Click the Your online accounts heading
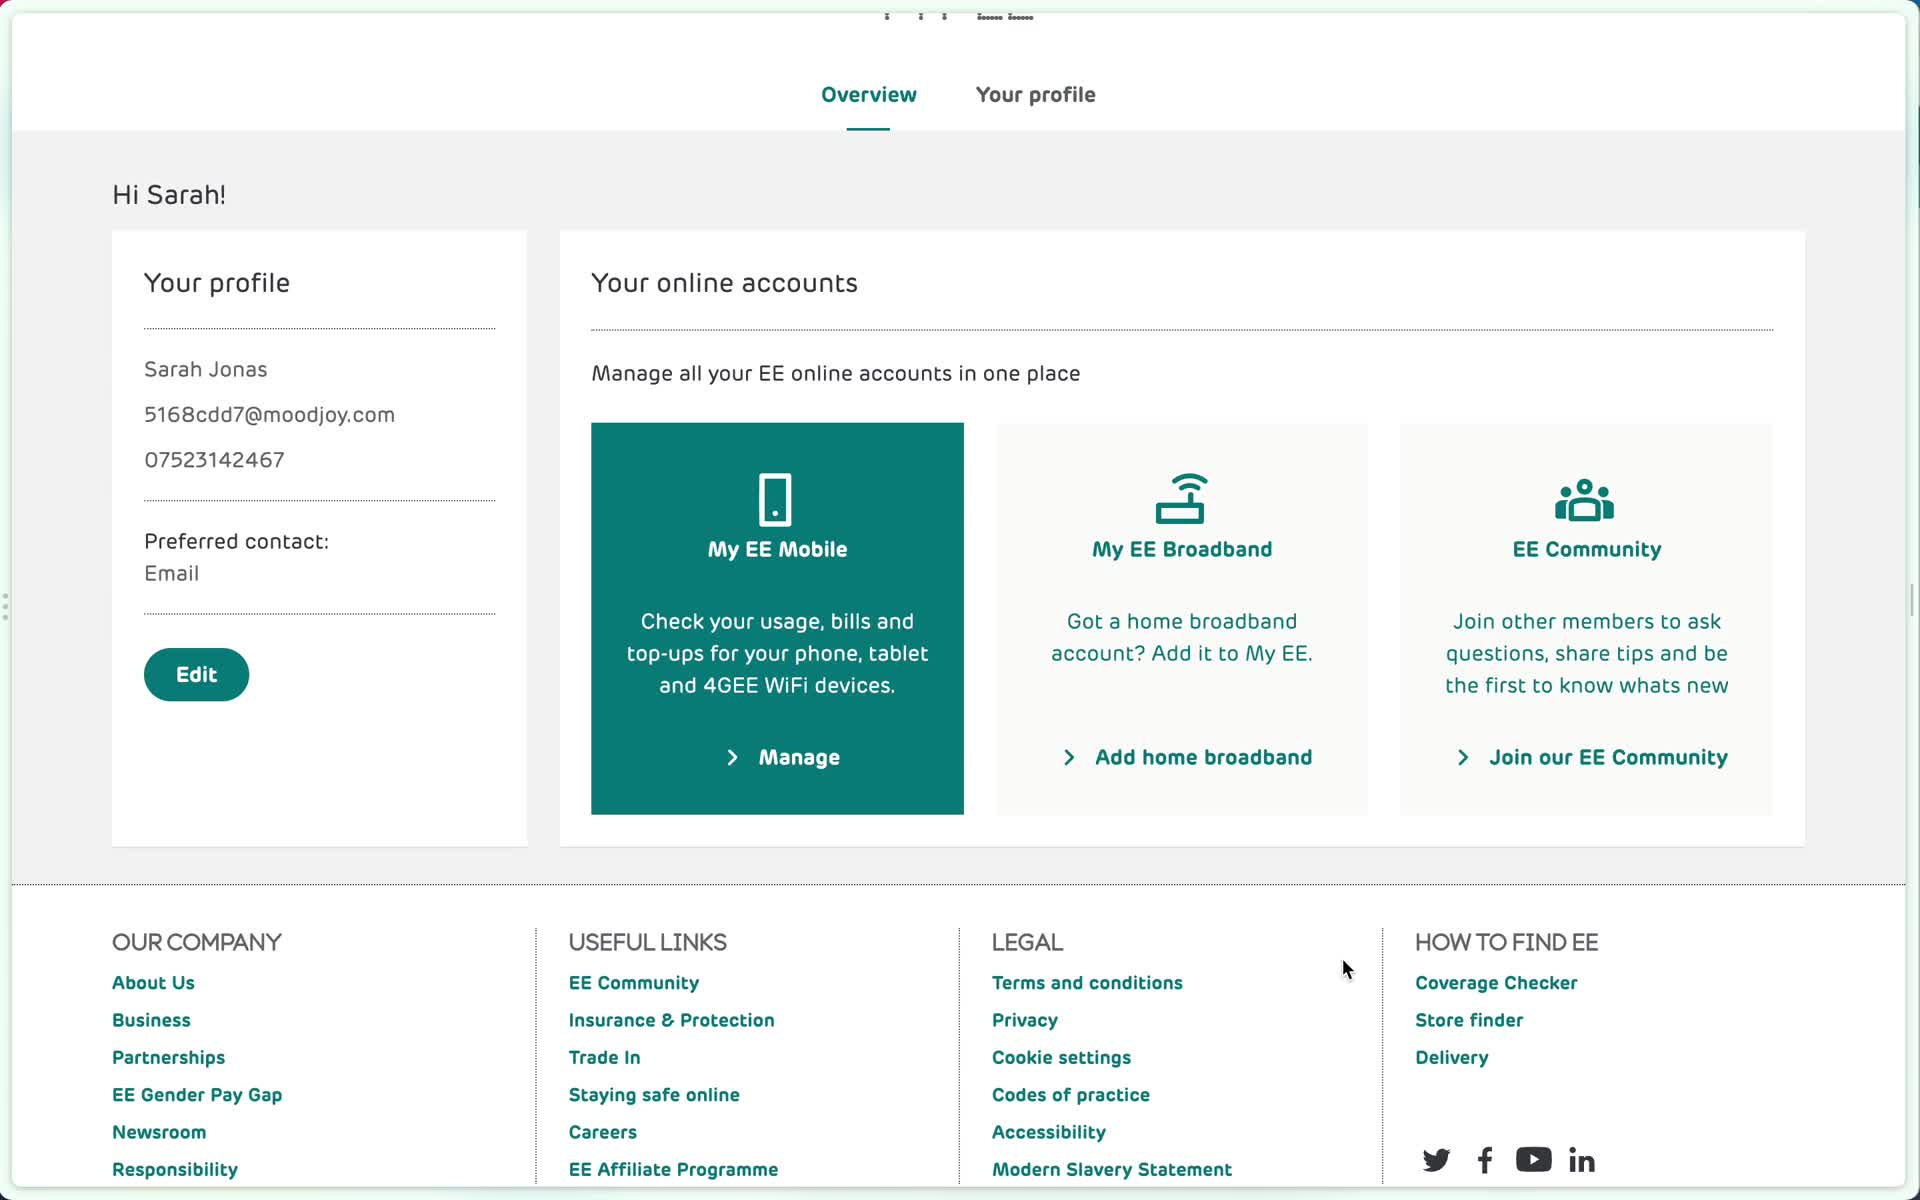The width and height of the screenshot is (1920, 1200). [x=724, y=283]
